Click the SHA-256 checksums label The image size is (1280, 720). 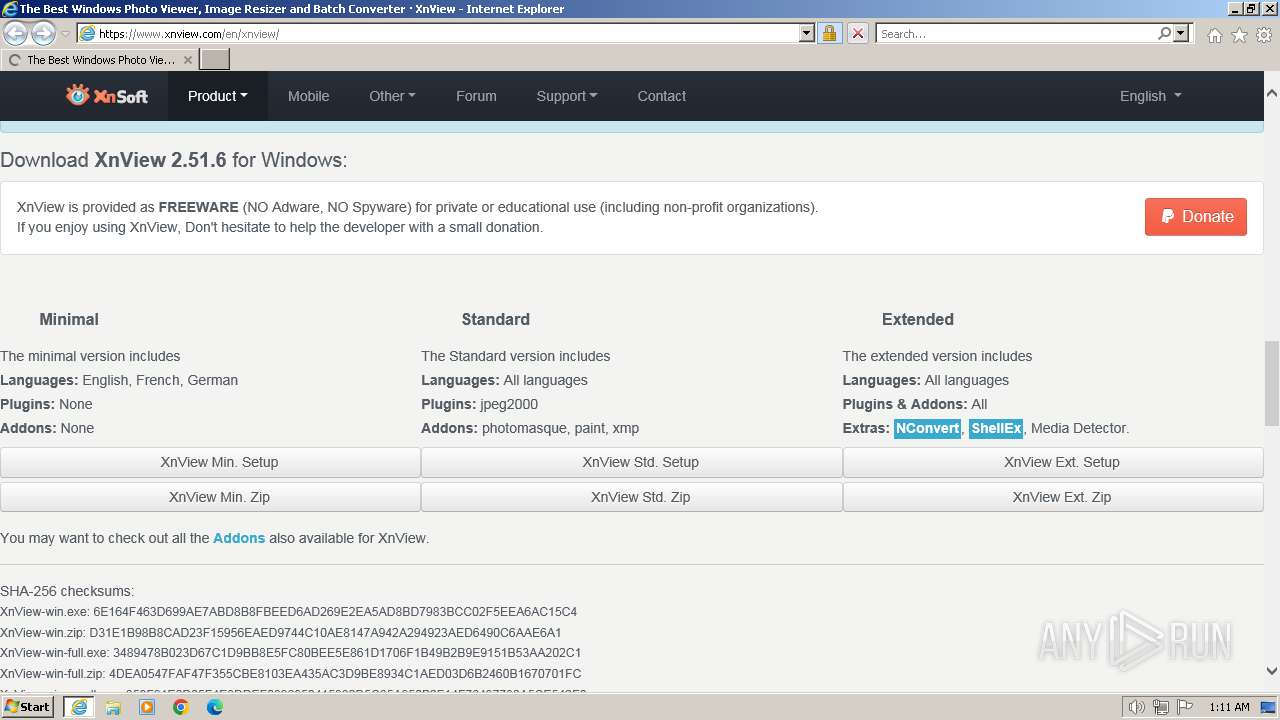click(67, 591)
